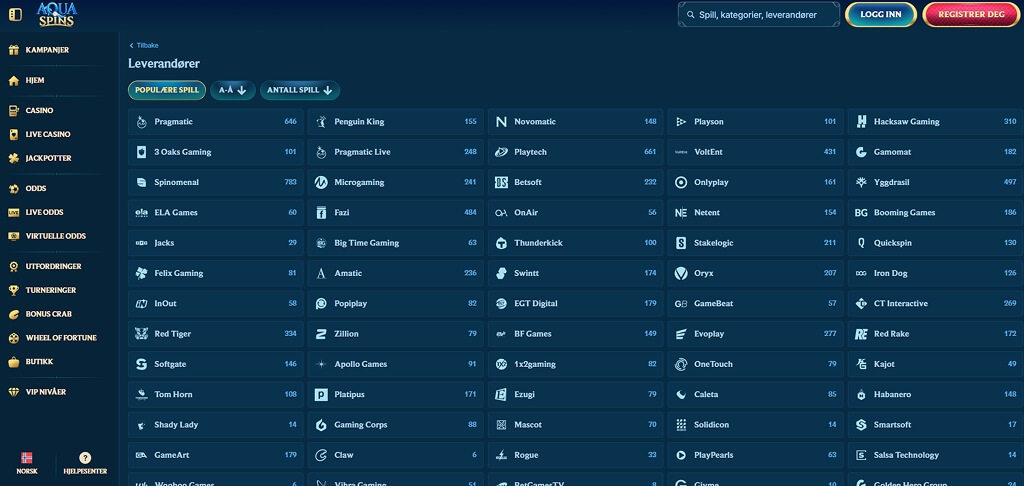Open the Ezugi provider card
The width and height of the screenshot is (1024, 486).
575,395
